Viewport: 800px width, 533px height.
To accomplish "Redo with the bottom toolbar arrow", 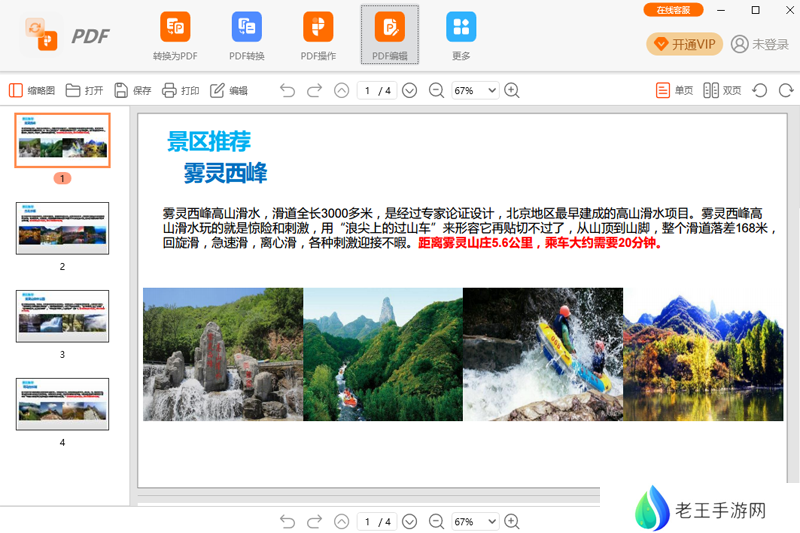I will click(314, 522).
